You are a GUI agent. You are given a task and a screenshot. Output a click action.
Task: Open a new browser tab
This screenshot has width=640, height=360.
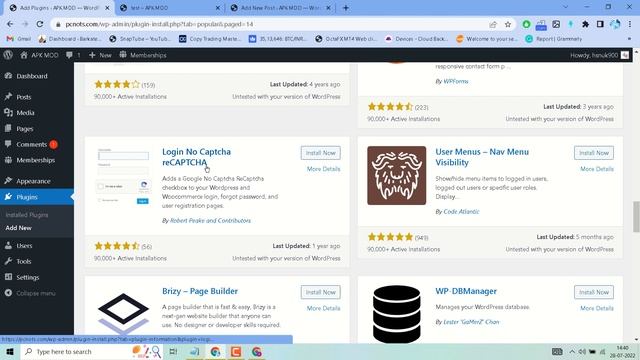(346, 8)
